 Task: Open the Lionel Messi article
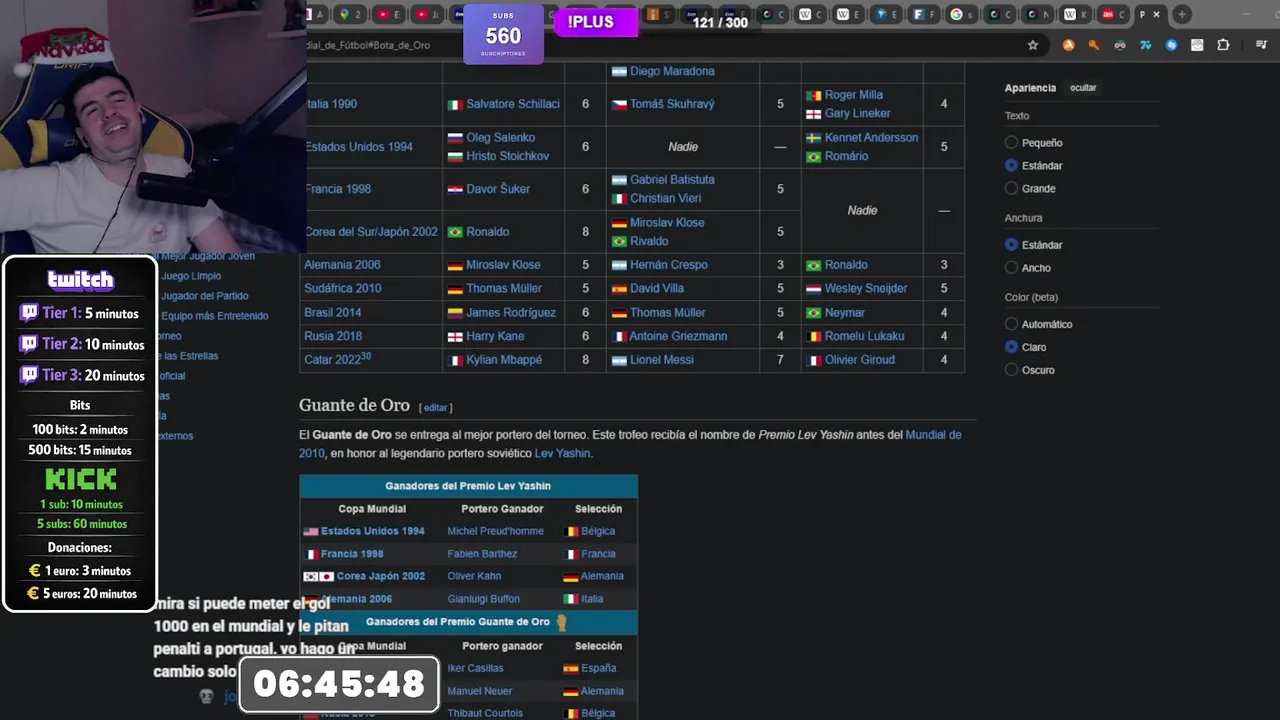point(662,360)
